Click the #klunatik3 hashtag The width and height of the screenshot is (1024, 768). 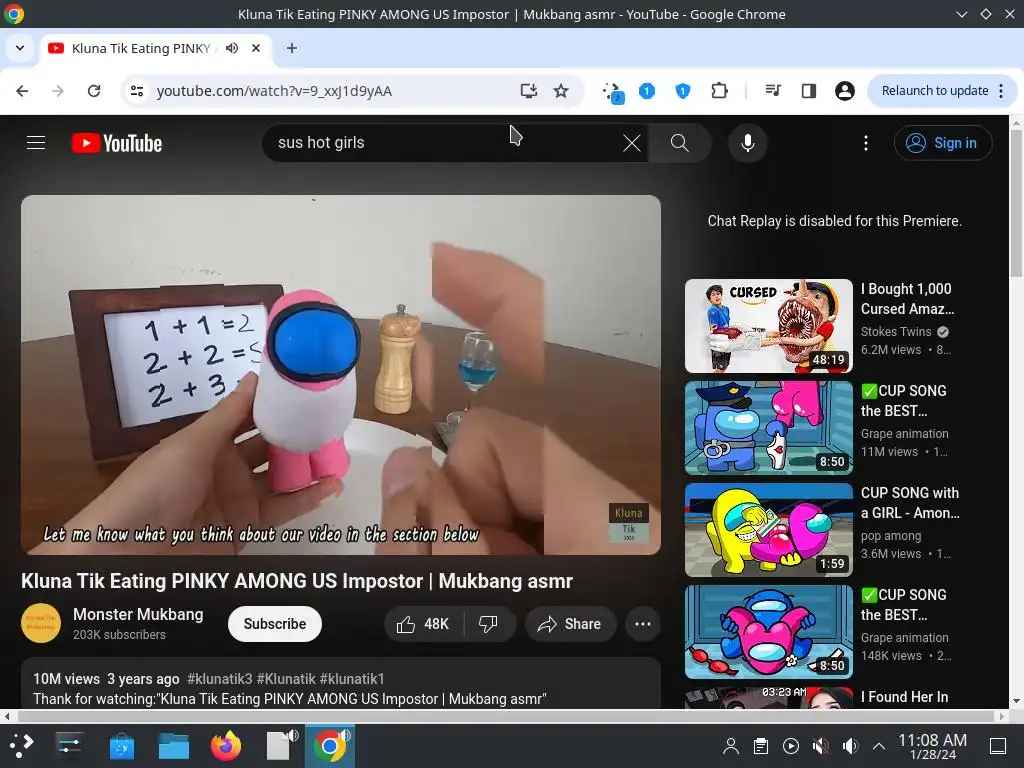tap(219, 679)
